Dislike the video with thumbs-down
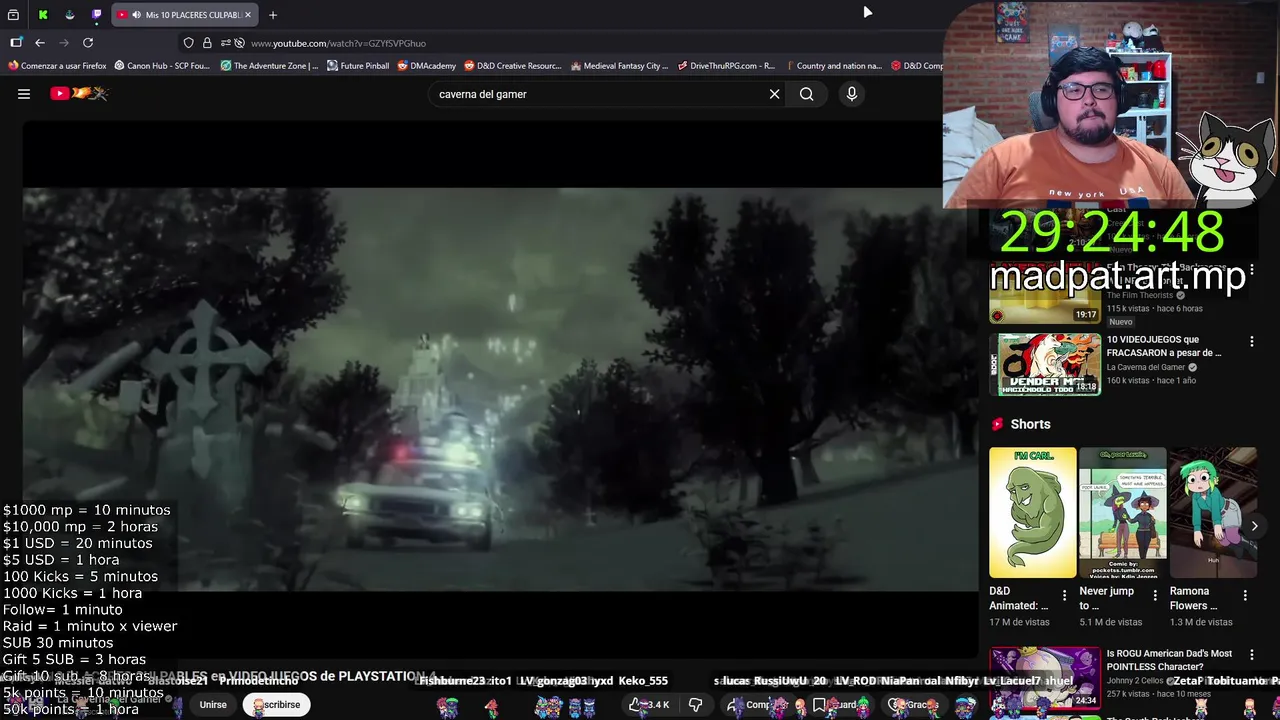 coord(695,705)
